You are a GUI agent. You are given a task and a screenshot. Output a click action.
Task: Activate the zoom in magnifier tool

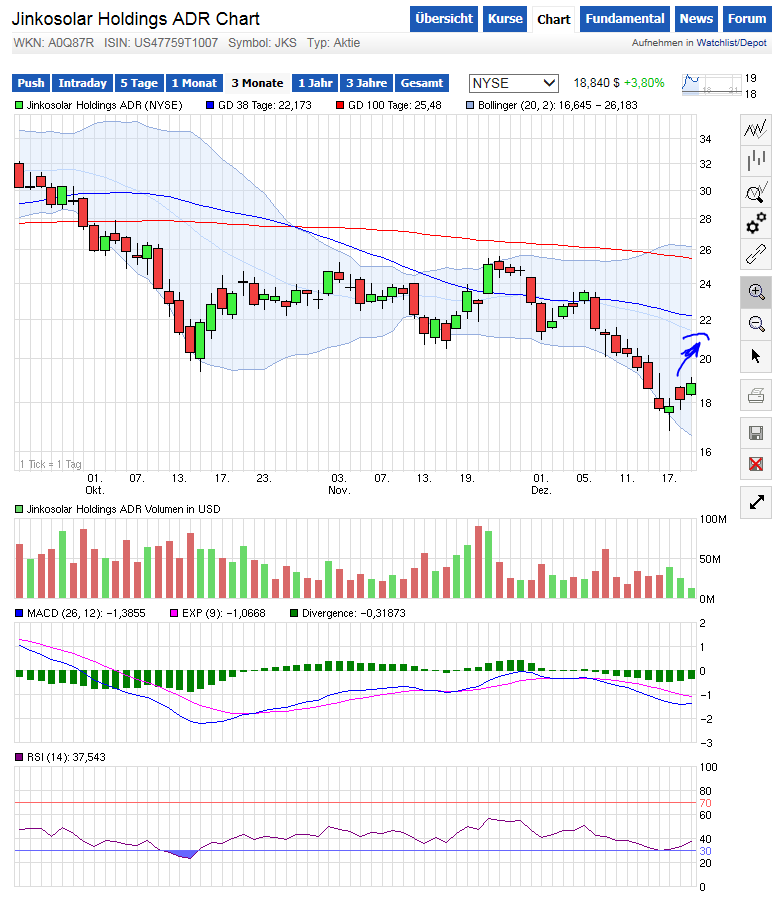click(x=756, y=292)
